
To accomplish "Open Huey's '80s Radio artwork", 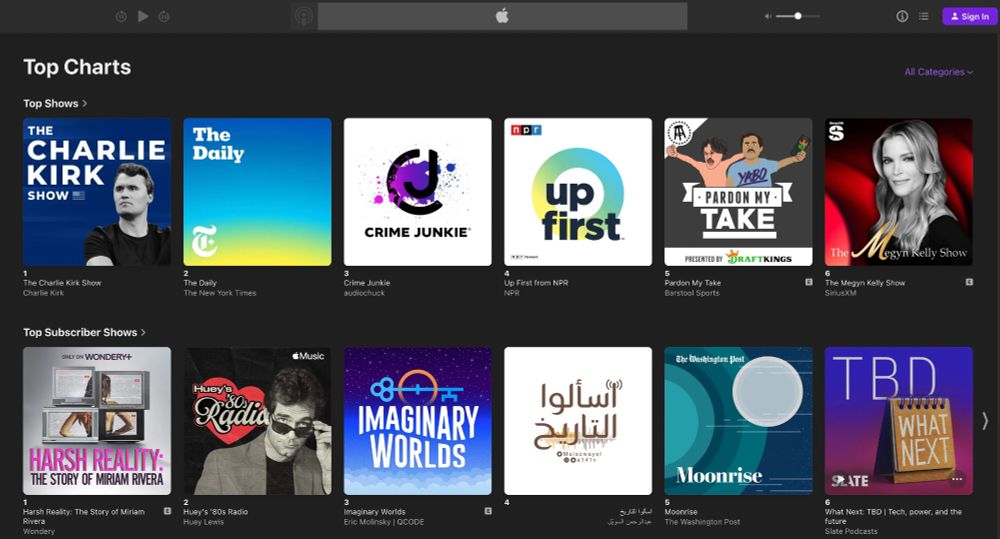I will [x=258, y=421].
